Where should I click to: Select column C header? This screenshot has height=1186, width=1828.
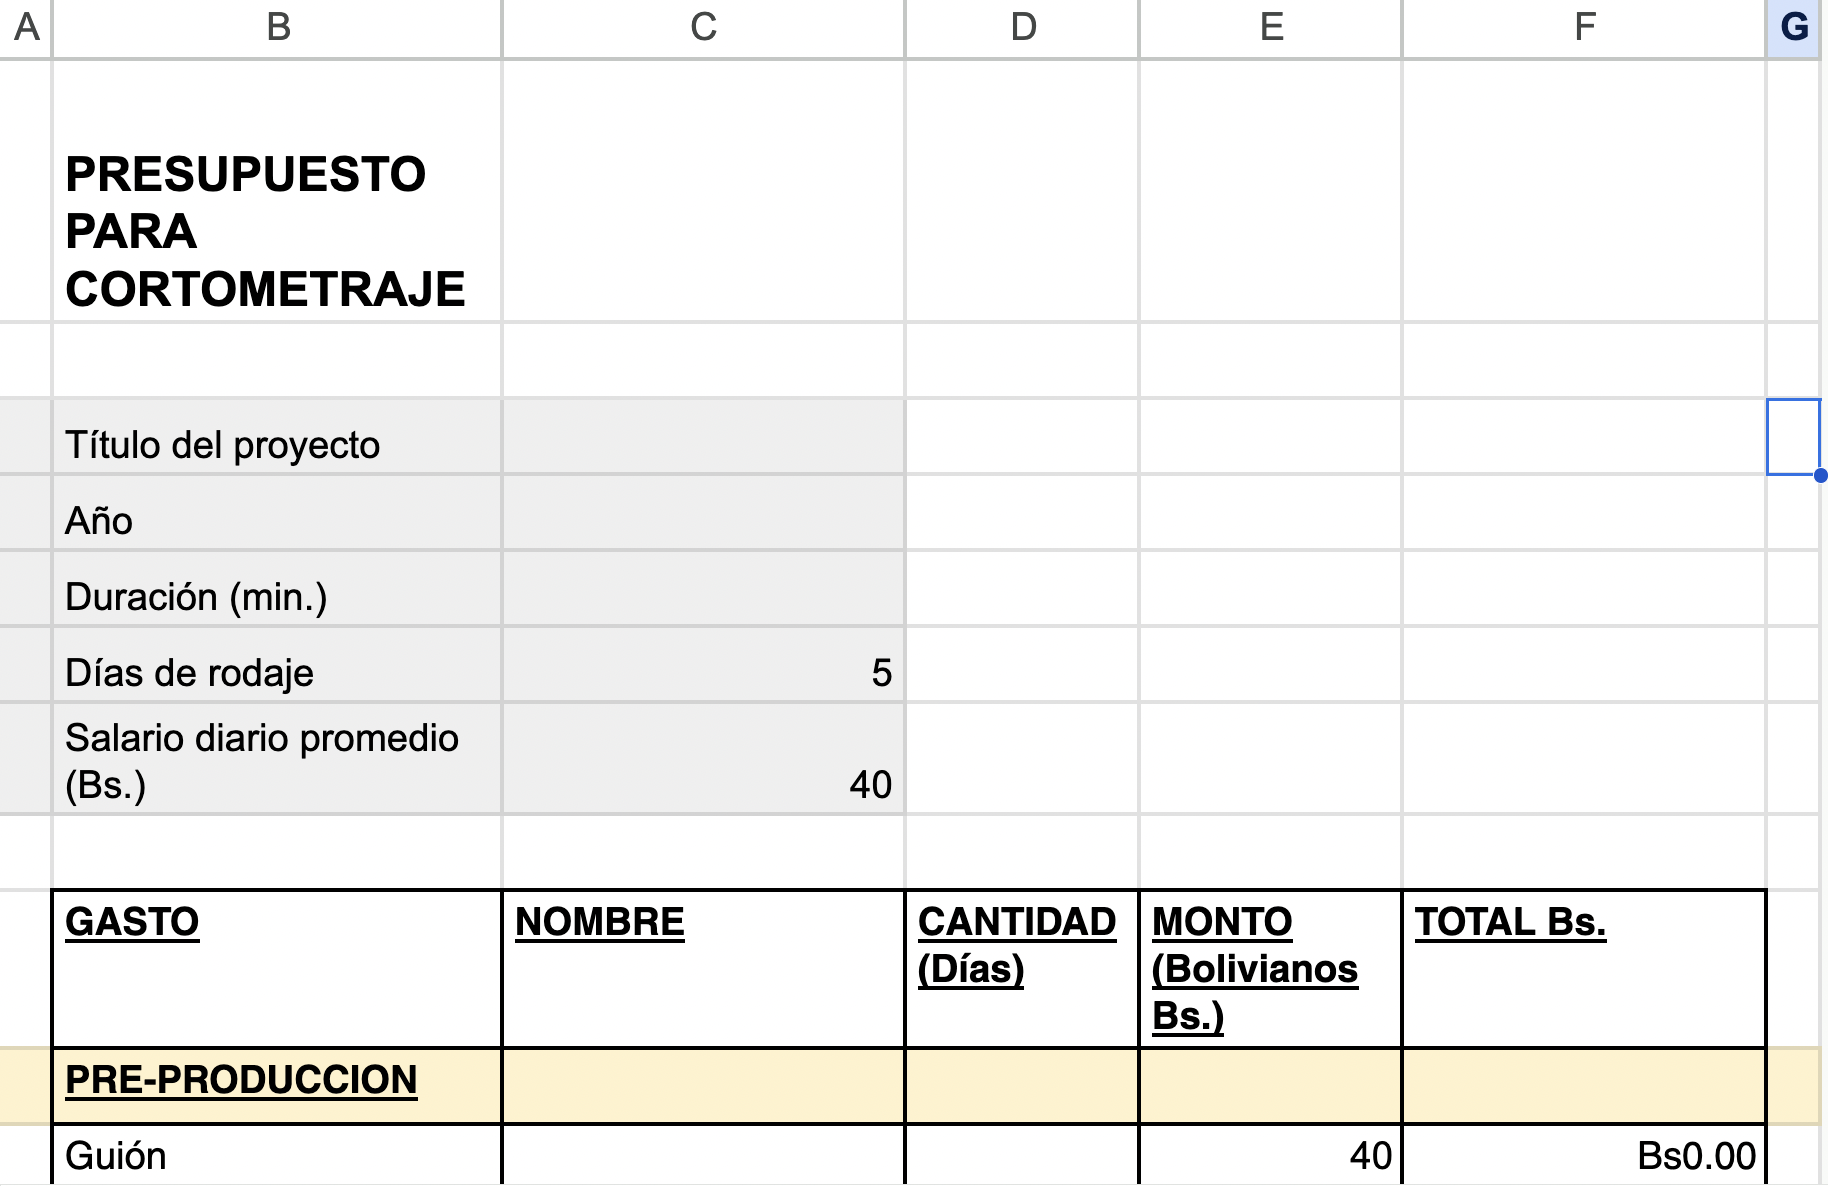pyautogui.click(x=703, y=27)
